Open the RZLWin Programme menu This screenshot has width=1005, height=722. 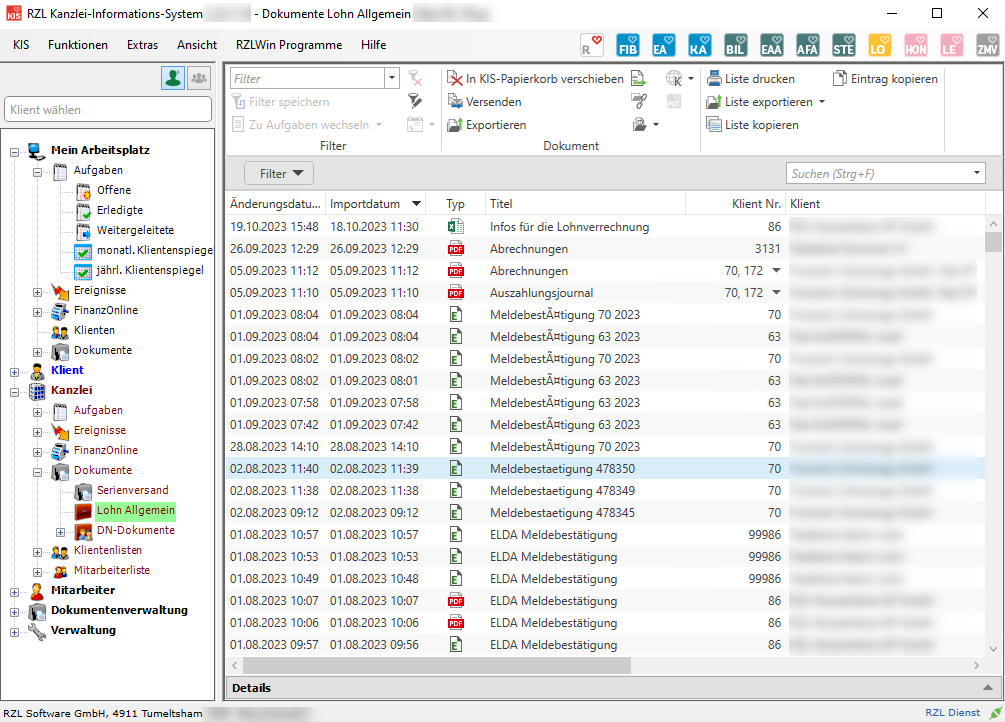click(289, 45)
